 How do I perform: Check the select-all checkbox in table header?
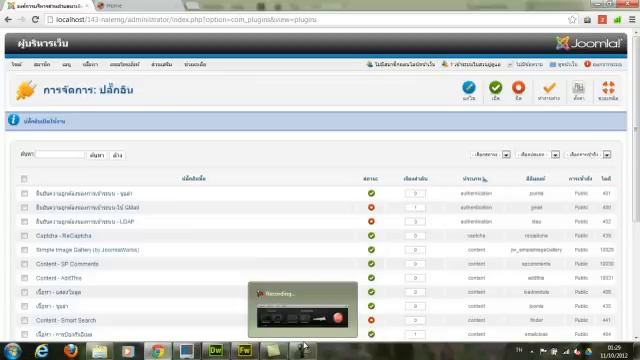tap(24, 179)
